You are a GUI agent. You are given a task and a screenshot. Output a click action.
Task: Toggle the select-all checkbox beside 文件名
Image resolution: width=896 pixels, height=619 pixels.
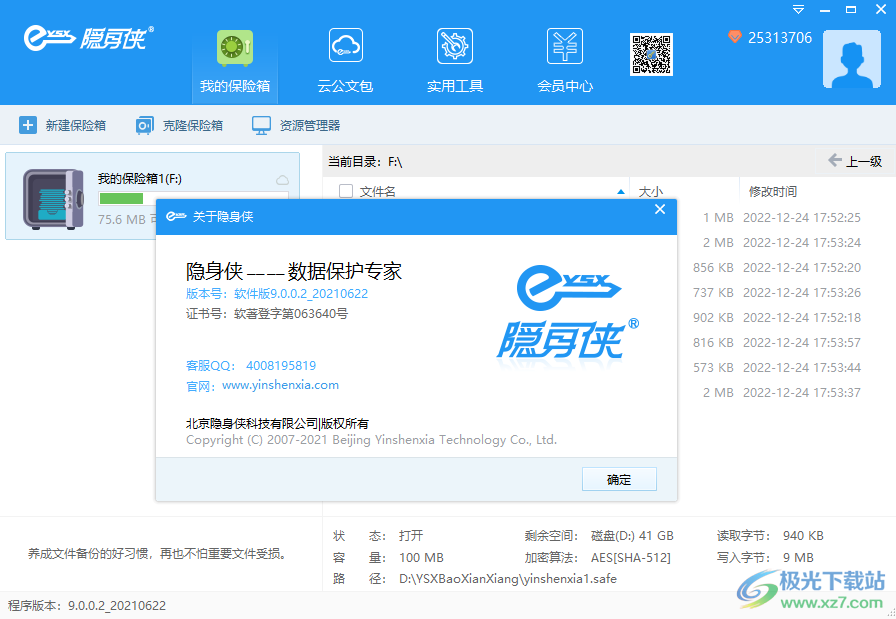(345, 190)
